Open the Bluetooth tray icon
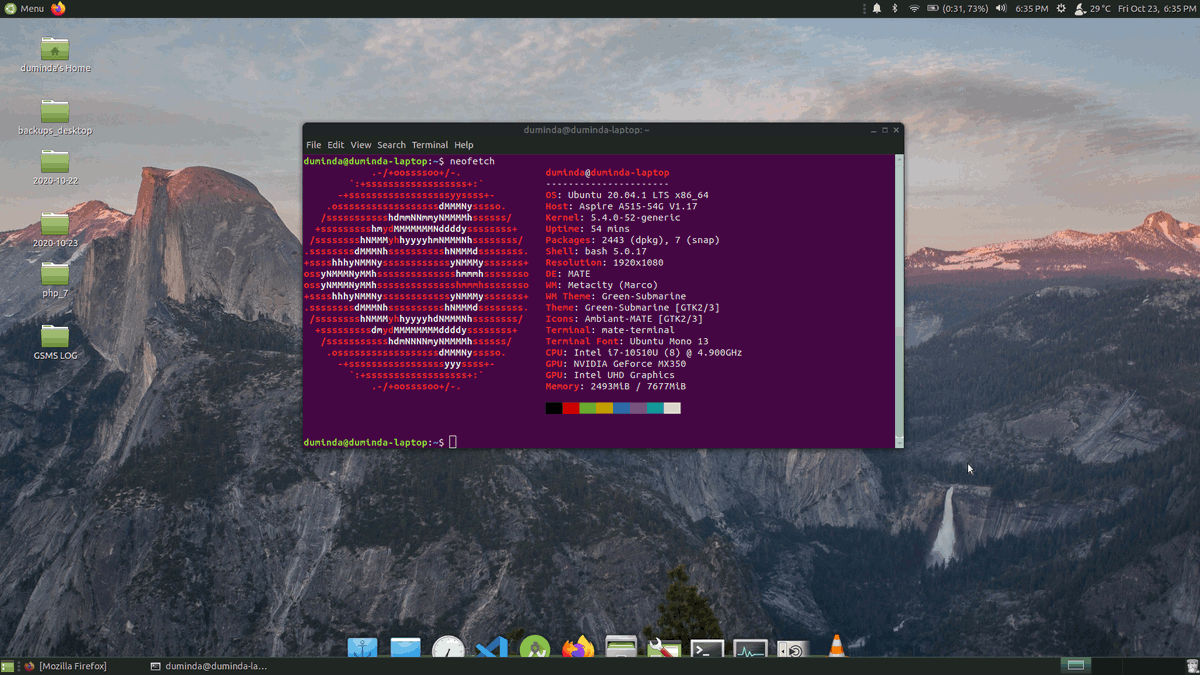 pos(895,8)
